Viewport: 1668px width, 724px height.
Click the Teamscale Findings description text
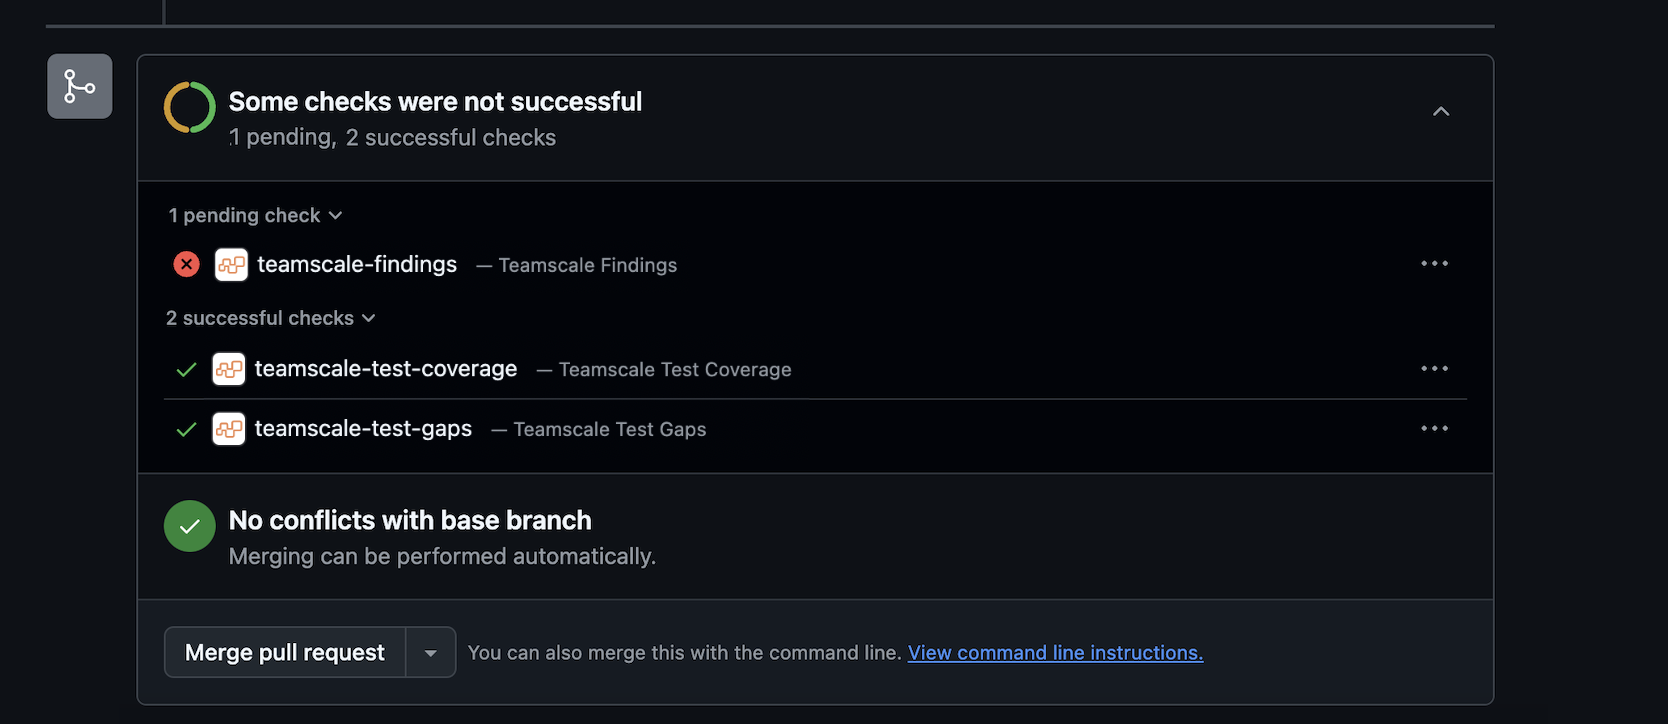point(588,265)
